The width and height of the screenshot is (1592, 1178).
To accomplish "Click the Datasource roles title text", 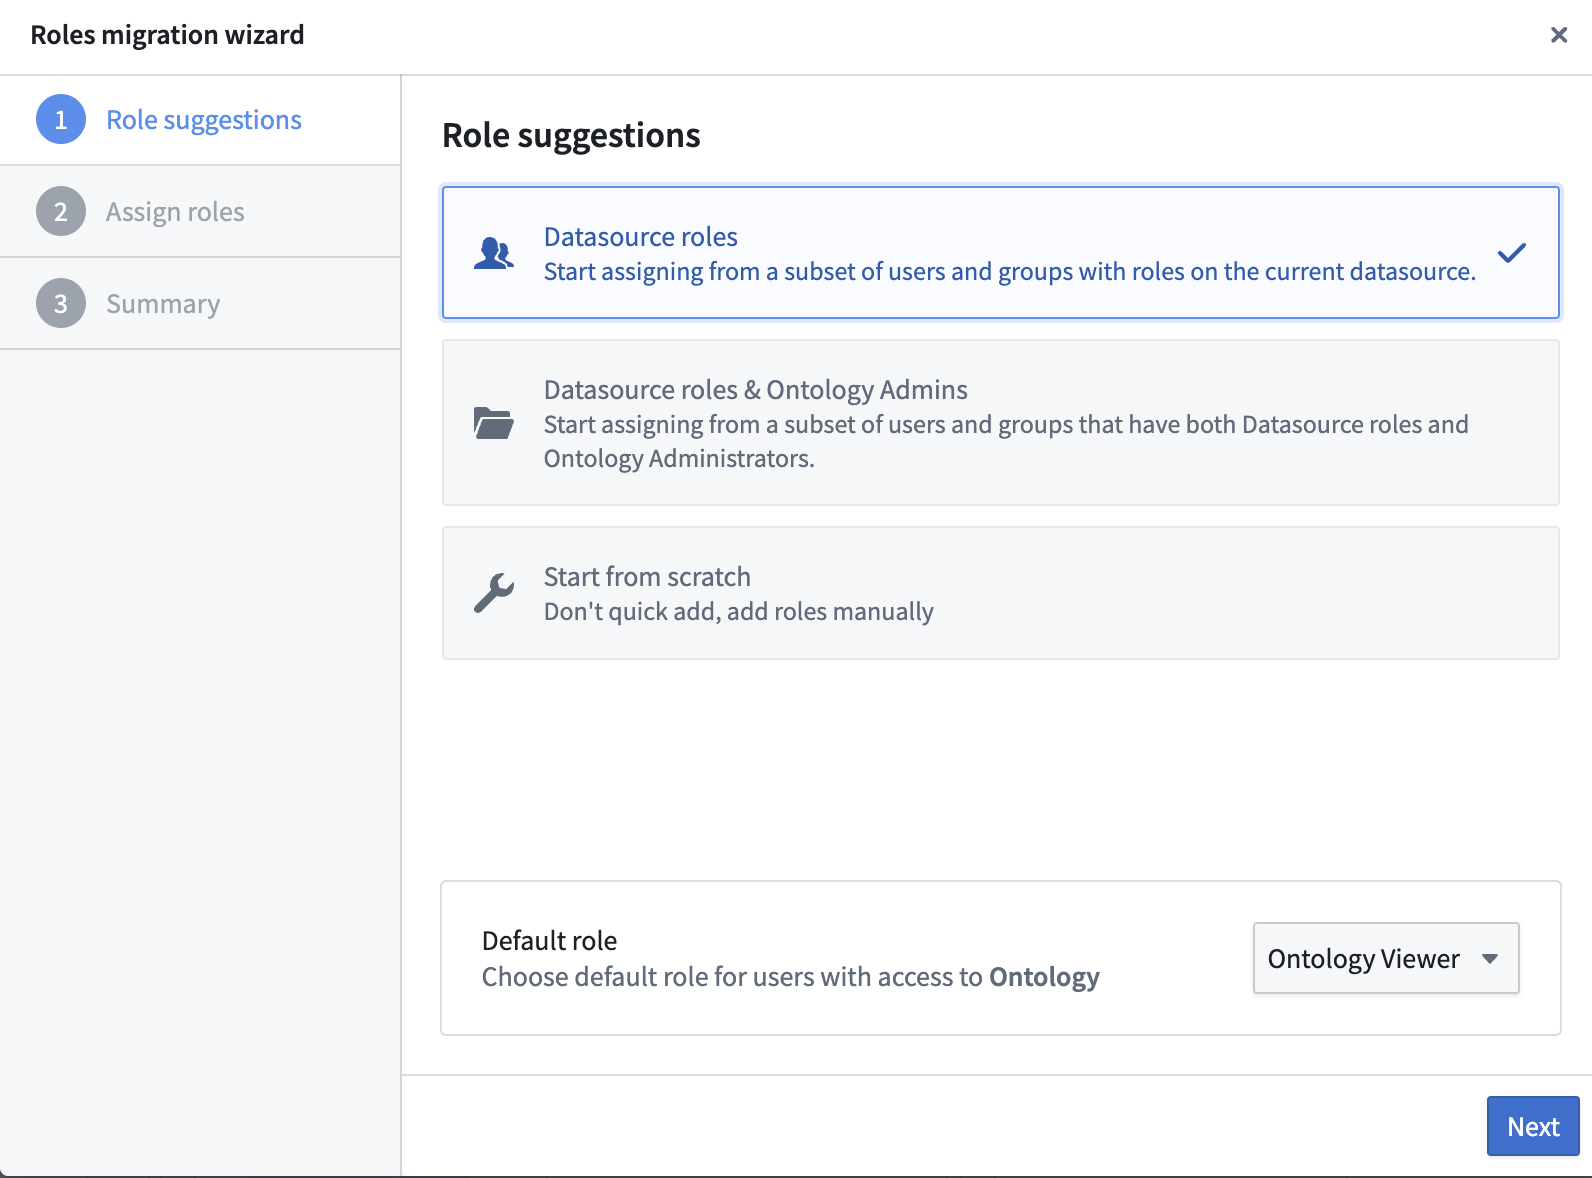I will [x=641, y=237].
